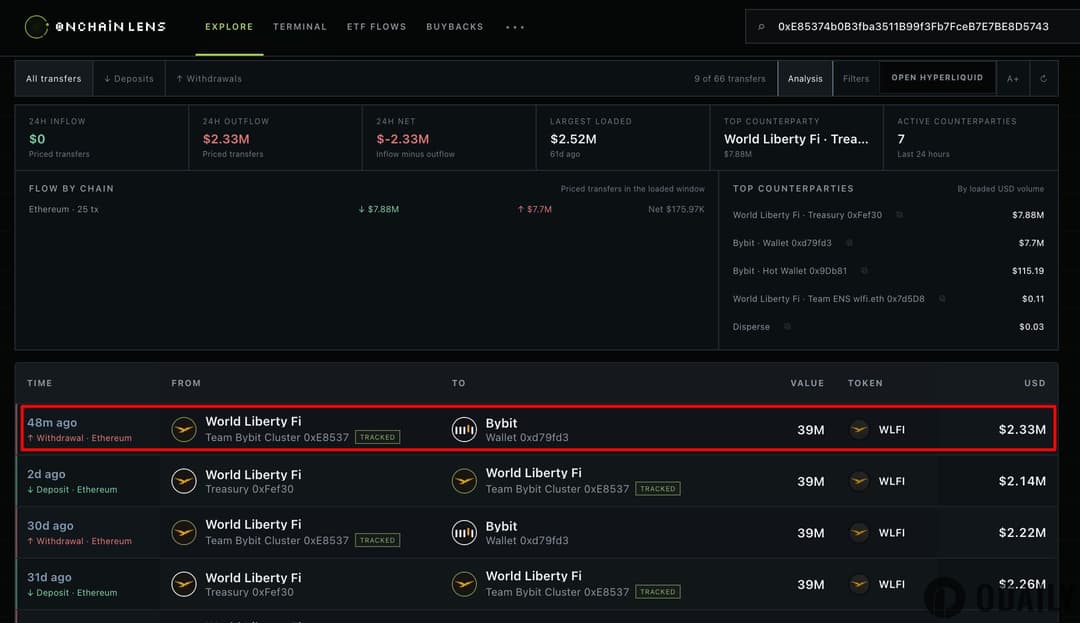Show only Withdrawals
Viewport: 1080px width, 623px height.
[209, 78]
